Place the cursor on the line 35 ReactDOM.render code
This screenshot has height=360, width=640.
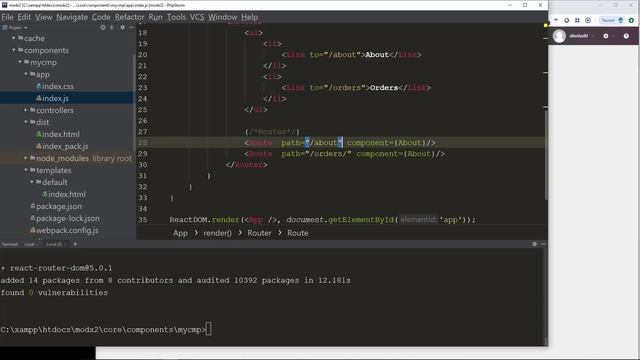point(322,220)
